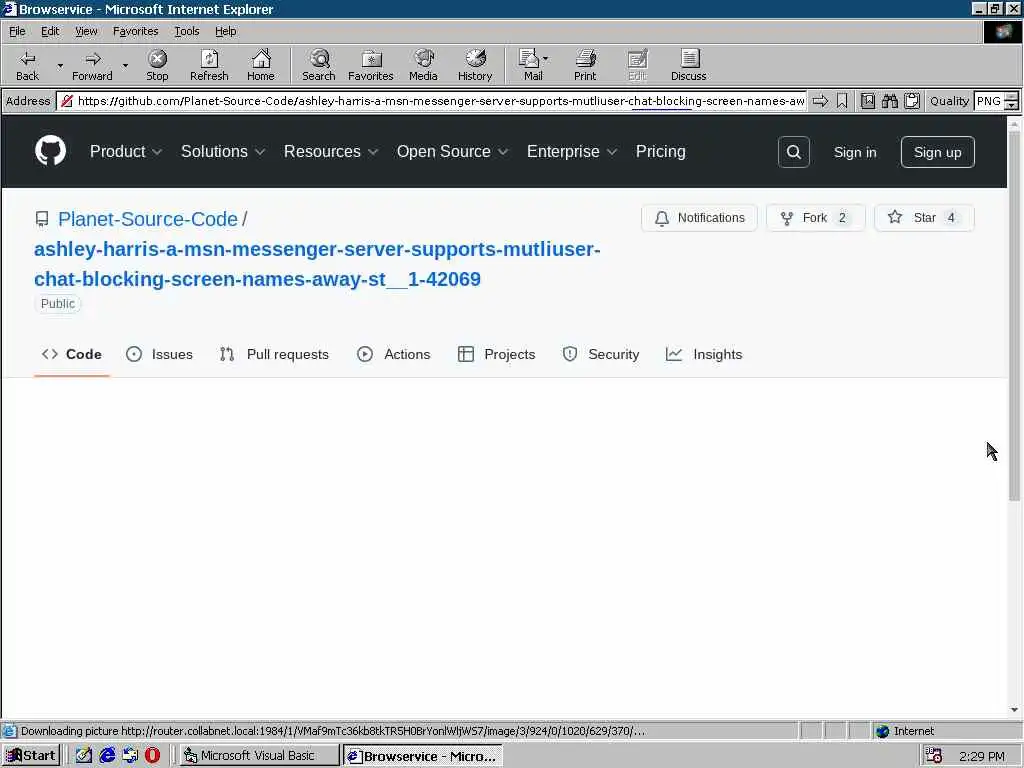Open the File menu
The height and width of the screenshot is (768, 1024).
(17, 31)
